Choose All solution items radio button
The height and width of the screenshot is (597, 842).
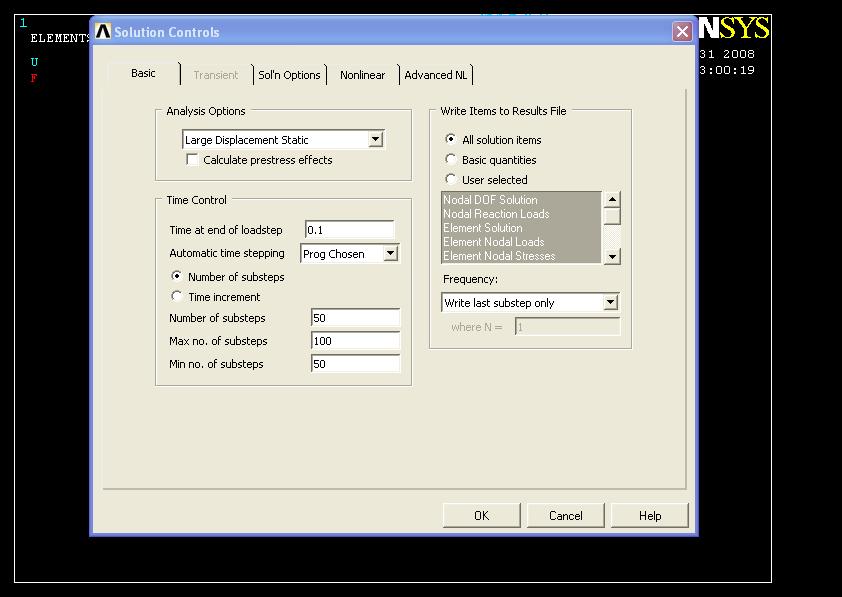(x=451, y=140)
